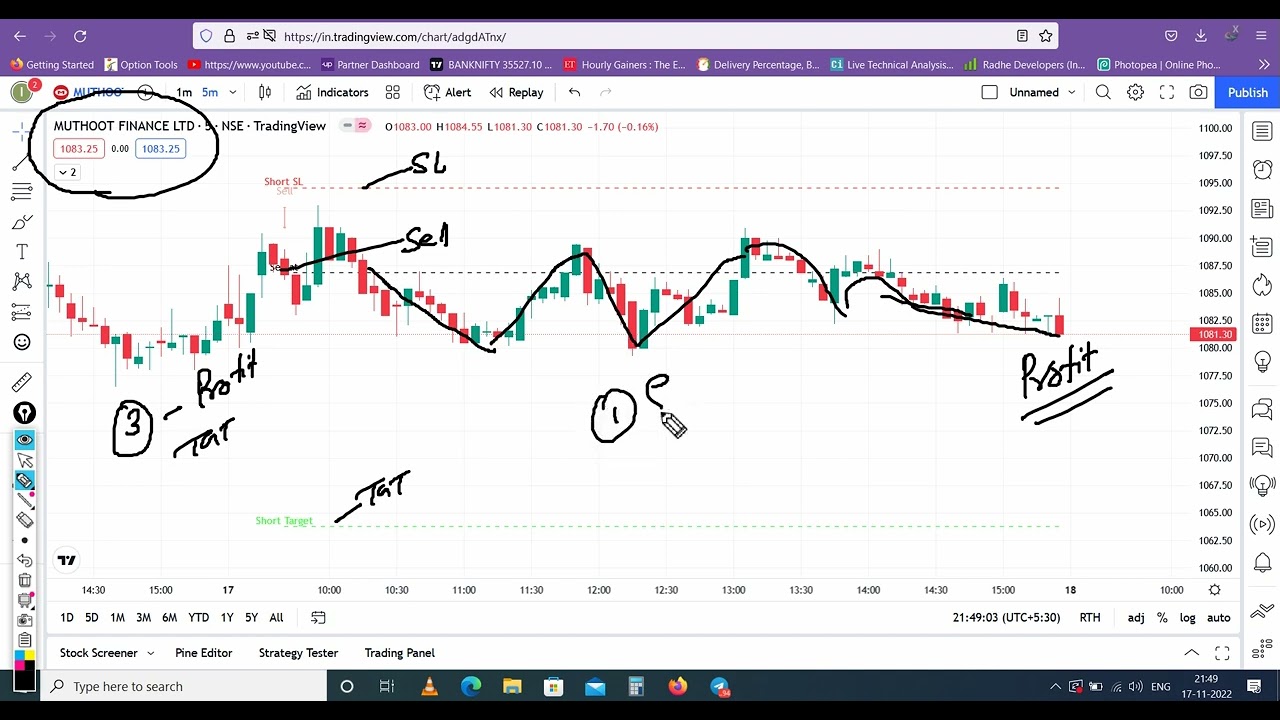The height and width of the screenshot is (720, 1280).
Task: Open the Option Tools bookmark
Action: pyautogui.click(x=141, y=65)
